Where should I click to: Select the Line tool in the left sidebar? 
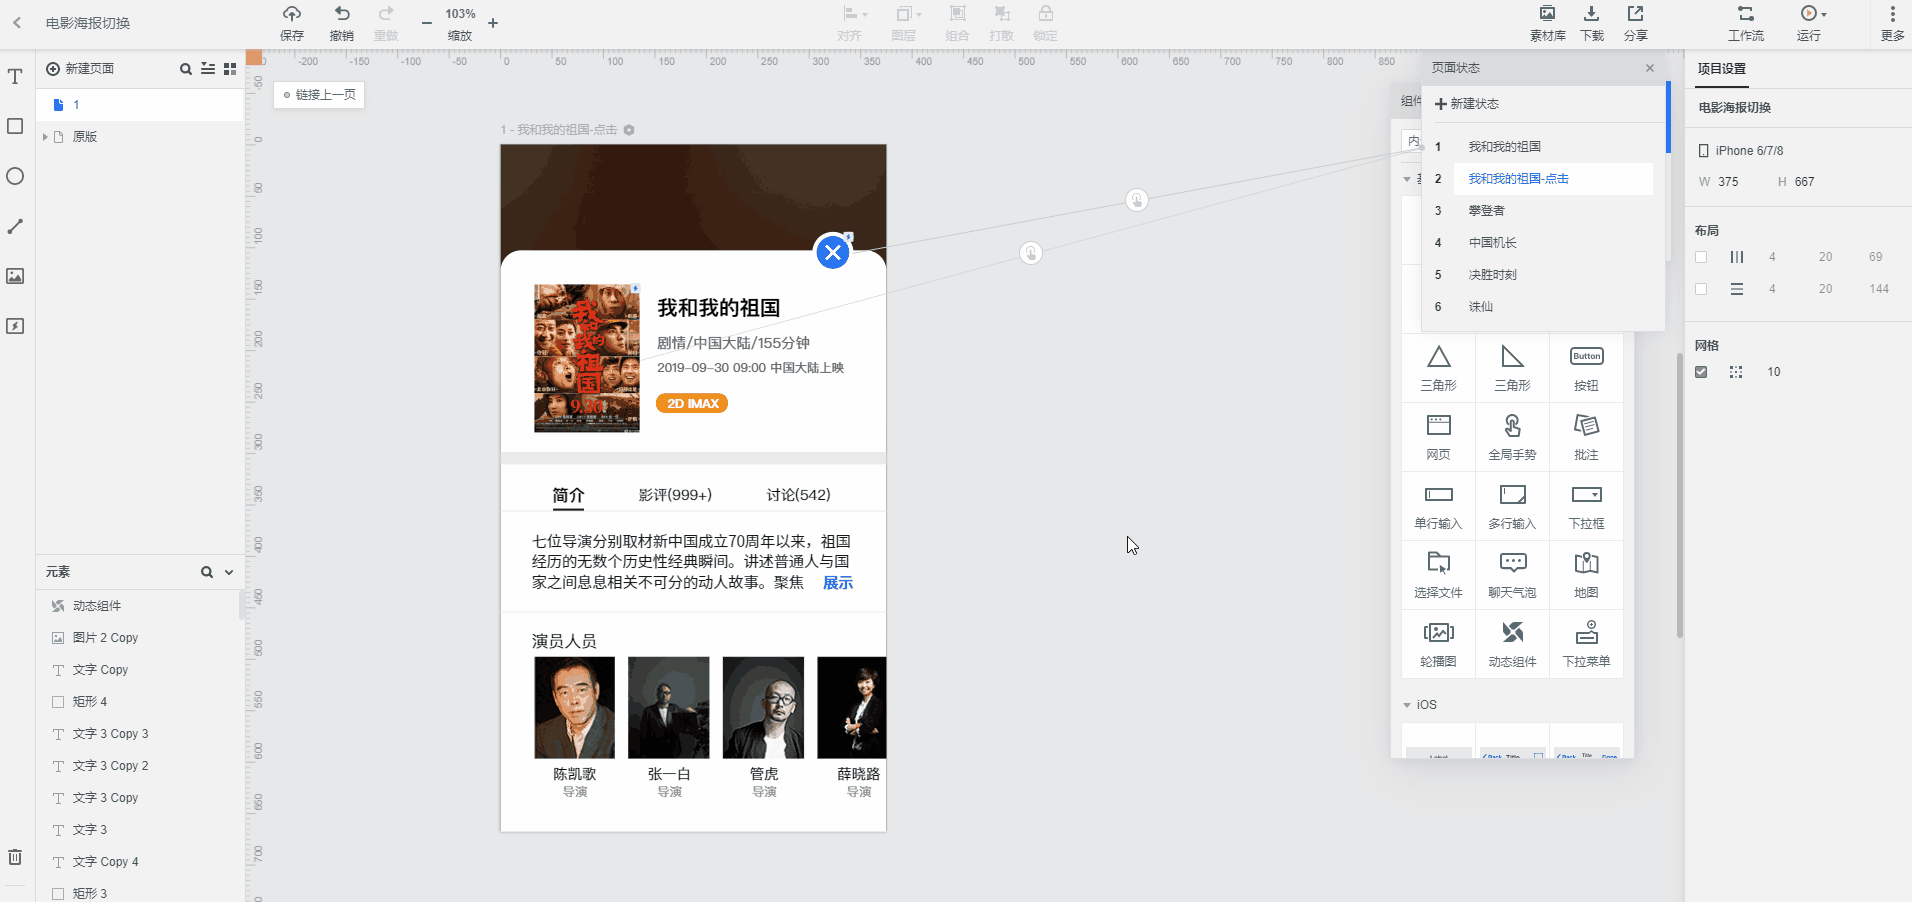[15, 226]
